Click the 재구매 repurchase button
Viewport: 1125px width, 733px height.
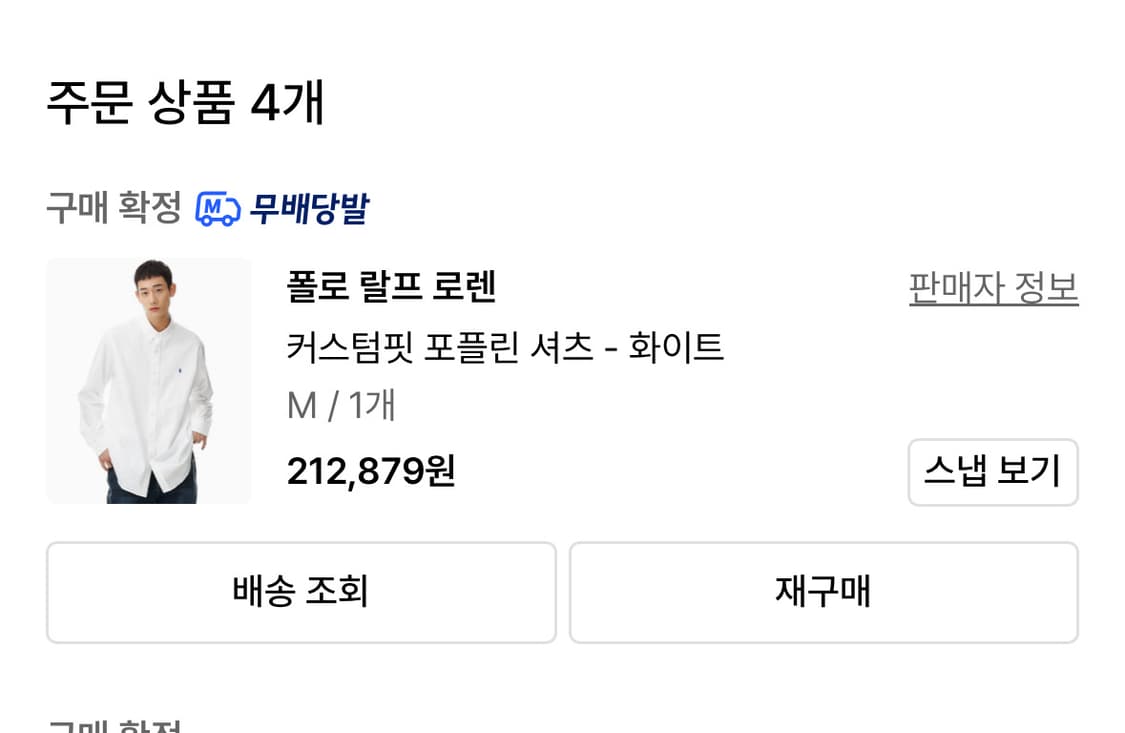[823, 592]
